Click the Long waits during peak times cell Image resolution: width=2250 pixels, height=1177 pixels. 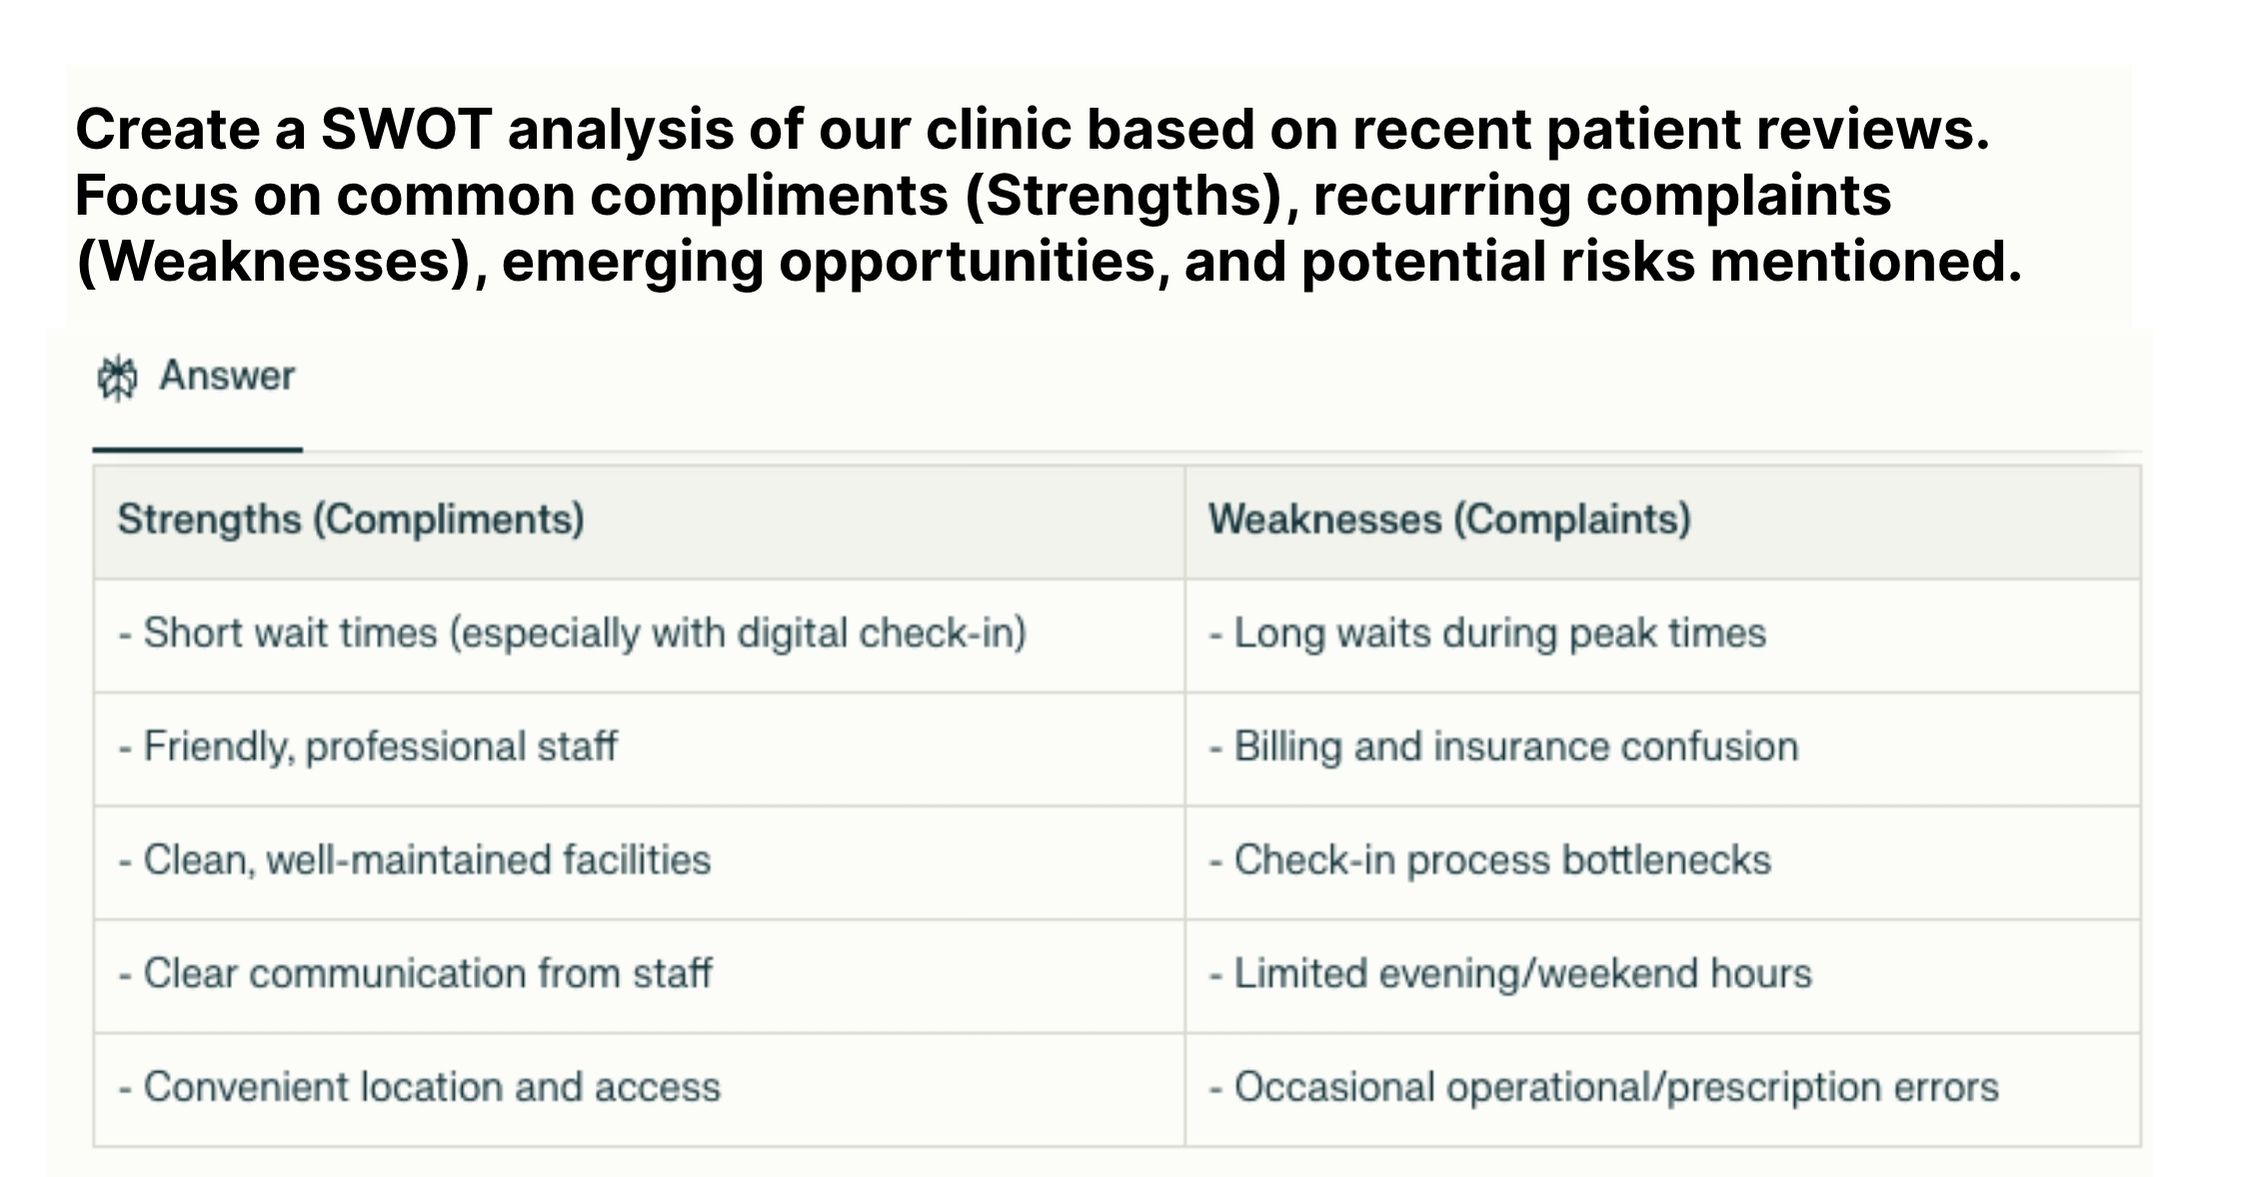point(1663,635)
